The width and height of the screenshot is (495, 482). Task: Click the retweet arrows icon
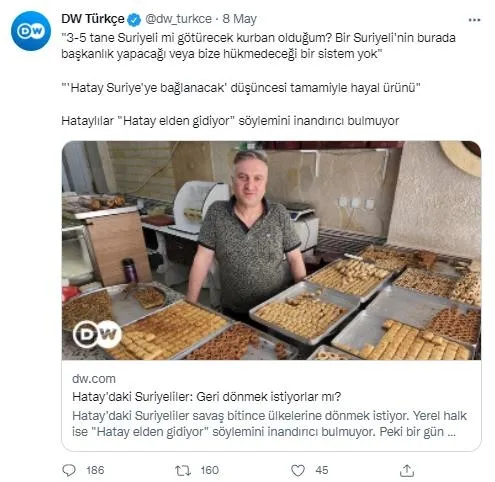click(x=183, y=470)
